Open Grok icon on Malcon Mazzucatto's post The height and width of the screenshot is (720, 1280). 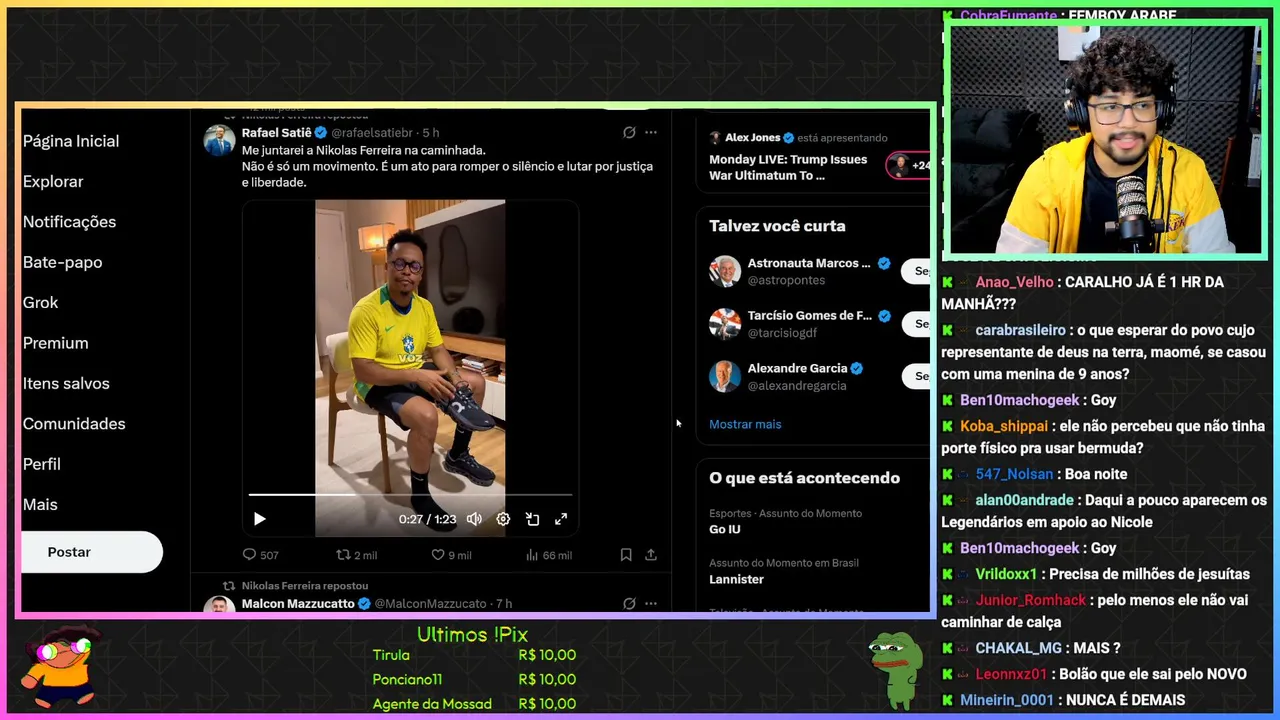(x=629, y=604)
